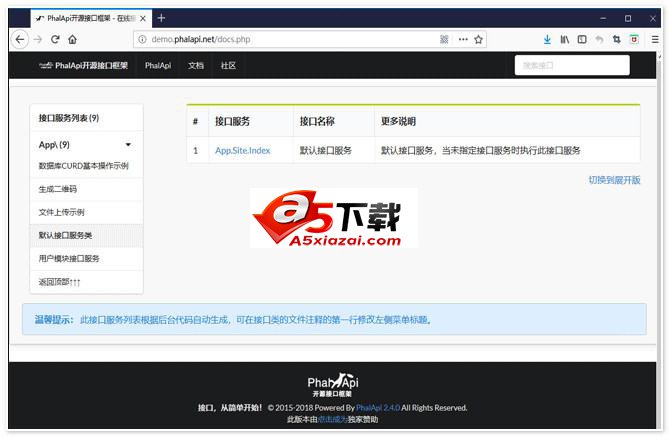This screenshot has width=669, height=437.
Task: Open the PhalApi 2.4.0 footer link
Action: pos(378,408)
